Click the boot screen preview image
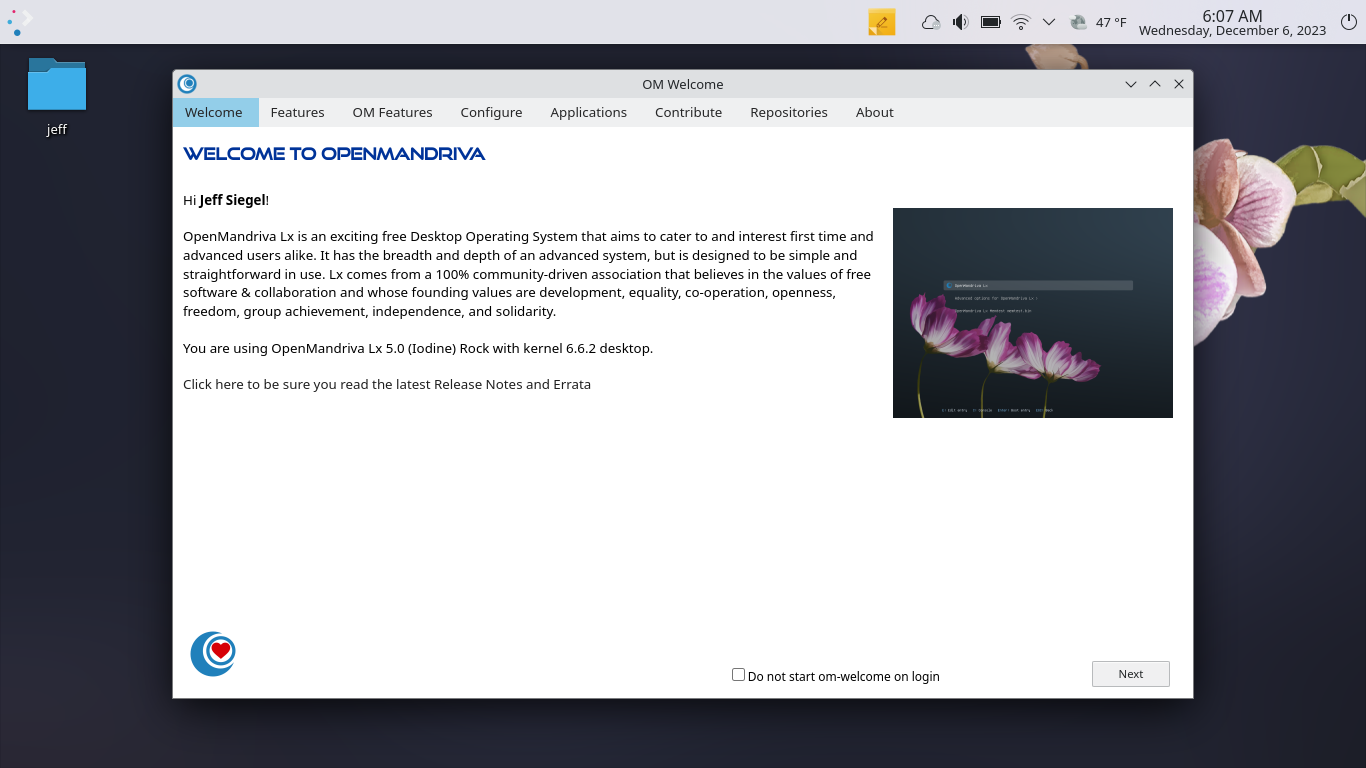The height and width of the screenshot is (768, 1366). pyautogui.click(x=1032, y=313)
